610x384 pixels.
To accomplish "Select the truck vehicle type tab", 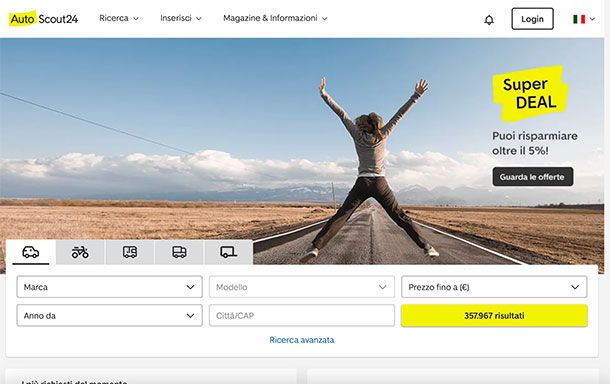I will tap(179, 252).
